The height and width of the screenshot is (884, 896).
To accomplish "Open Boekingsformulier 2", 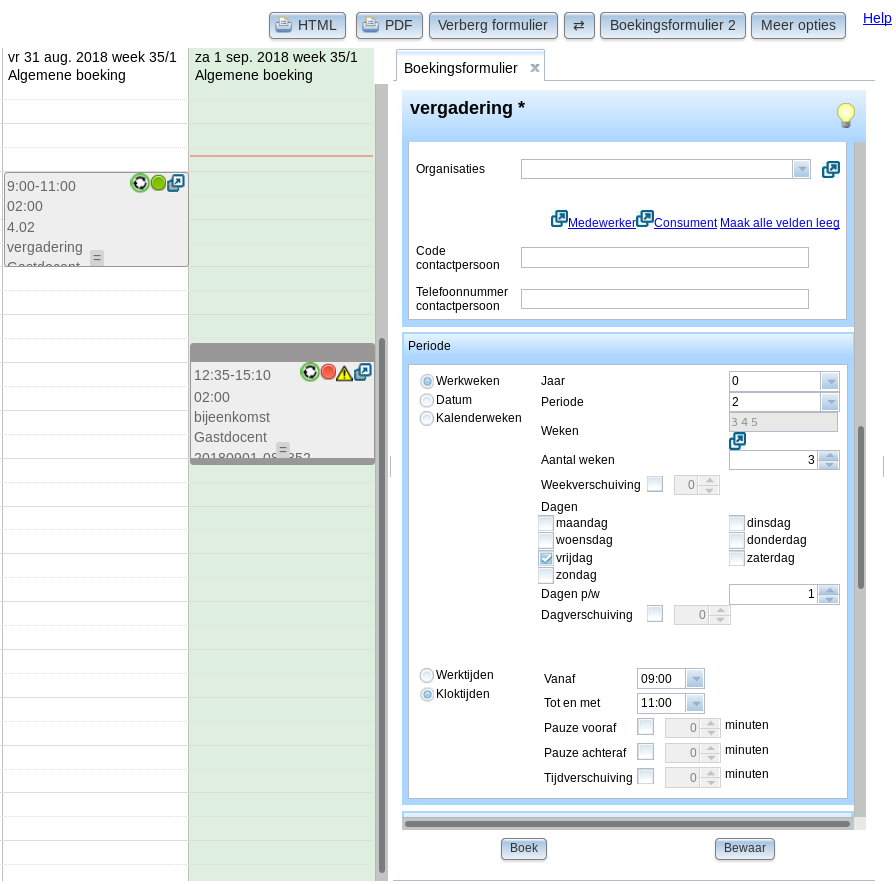I will pyautogui.click(x=673, y=26).
